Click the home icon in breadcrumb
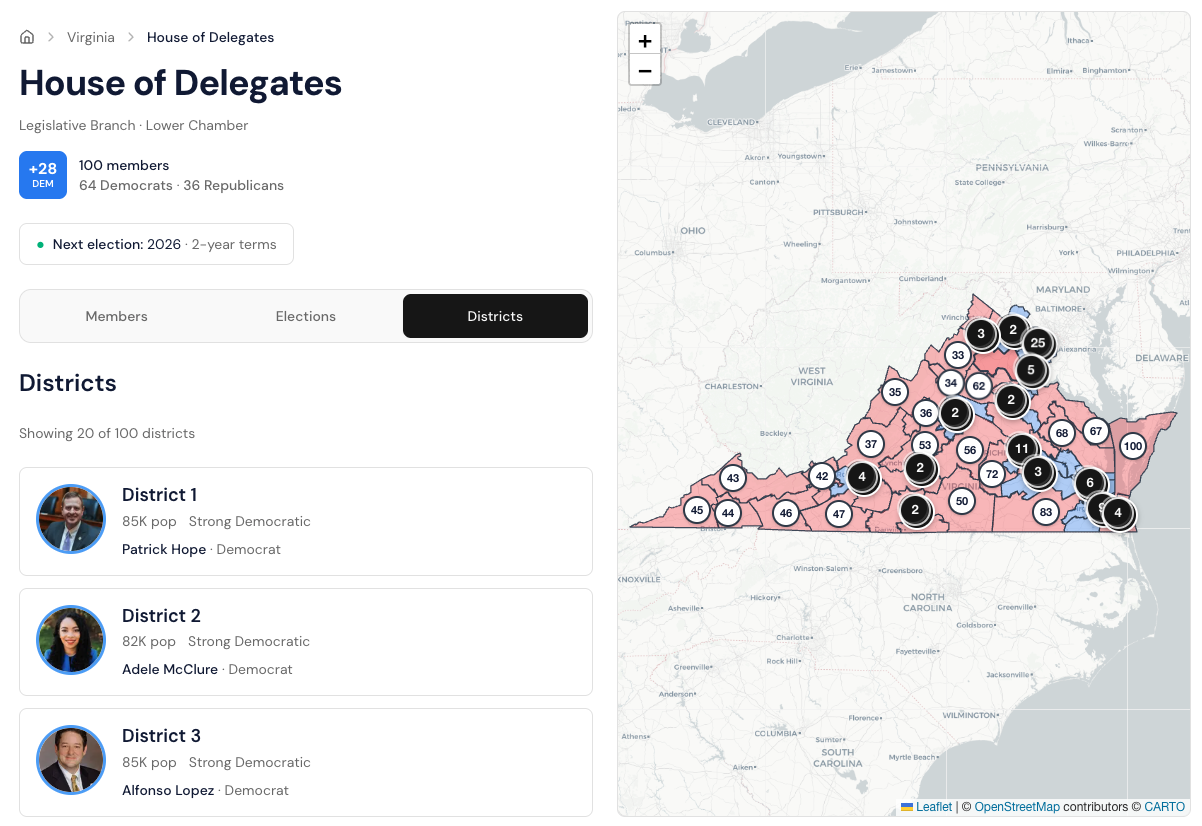Image resolution: width=1202 pixels, height=826 pixels. tap(27, 37)
